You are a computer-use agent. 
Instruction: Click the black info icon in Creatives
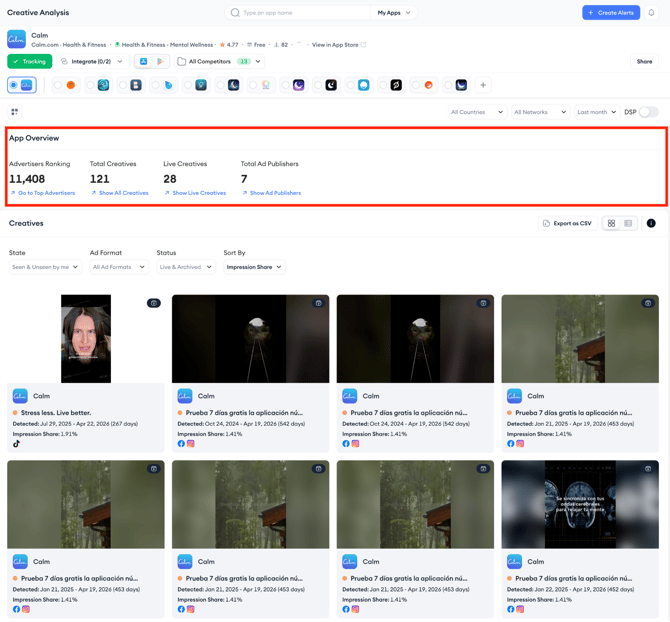(x=651, y=223)
